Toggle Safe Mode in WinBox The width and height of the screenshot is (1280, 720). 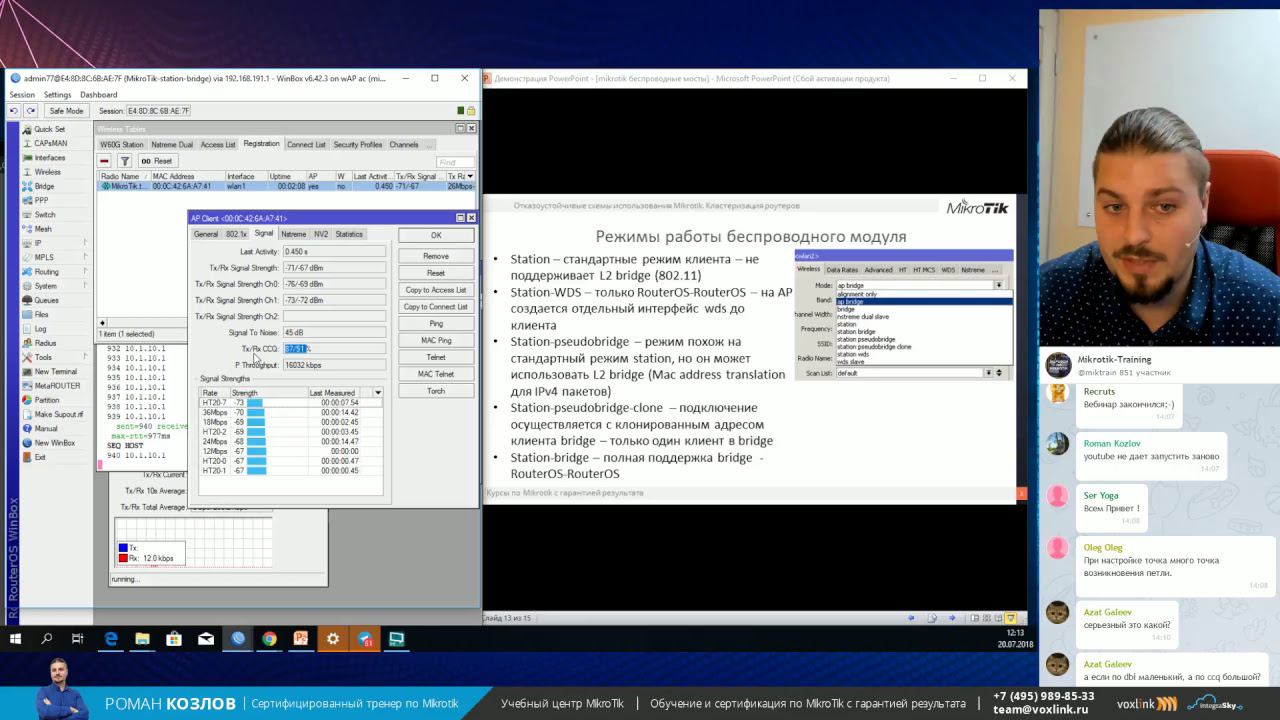coord(67,111)
